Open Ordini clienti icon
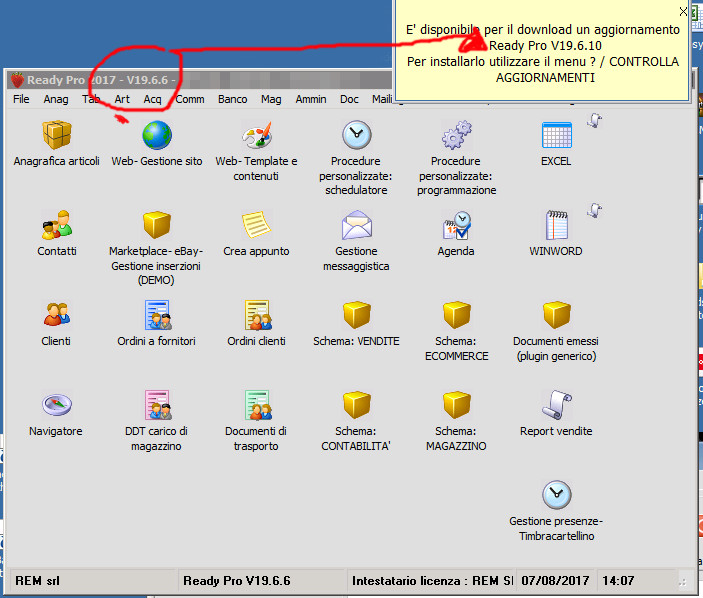Screen dimensions: 703x598 (x=258, y=315)
